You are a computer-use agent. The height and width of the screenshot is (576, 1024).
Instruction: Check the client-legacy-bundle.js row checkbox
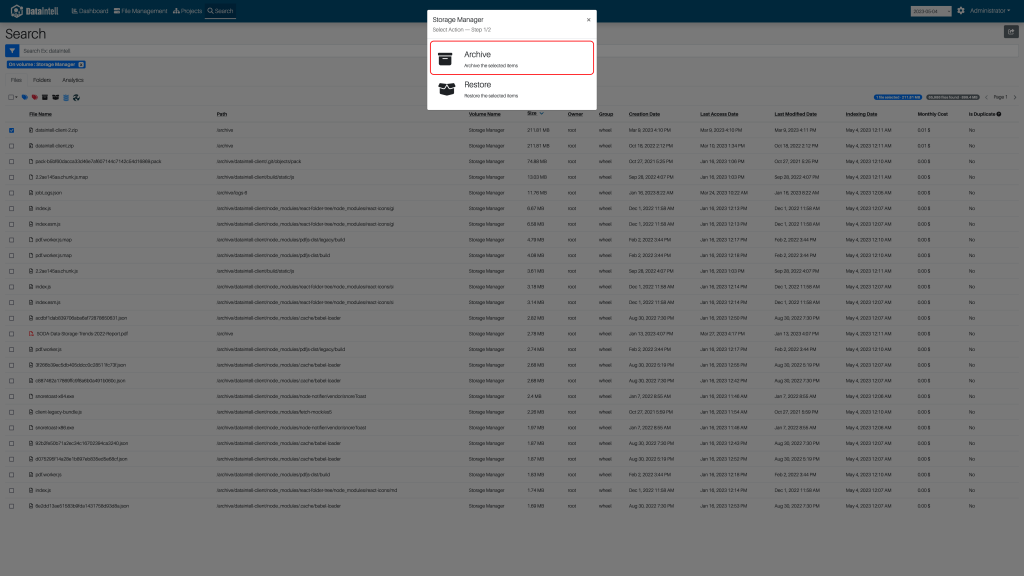[x=11, y=412]
